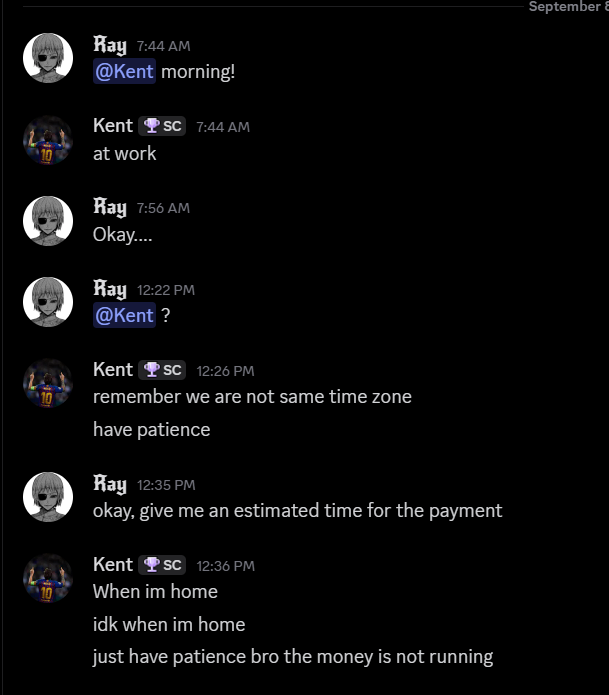Image resolution: width=609 pixels, height=695 pixels.
Task: Click the Ray username at 7:44 AM
Action: pos(110,45)
